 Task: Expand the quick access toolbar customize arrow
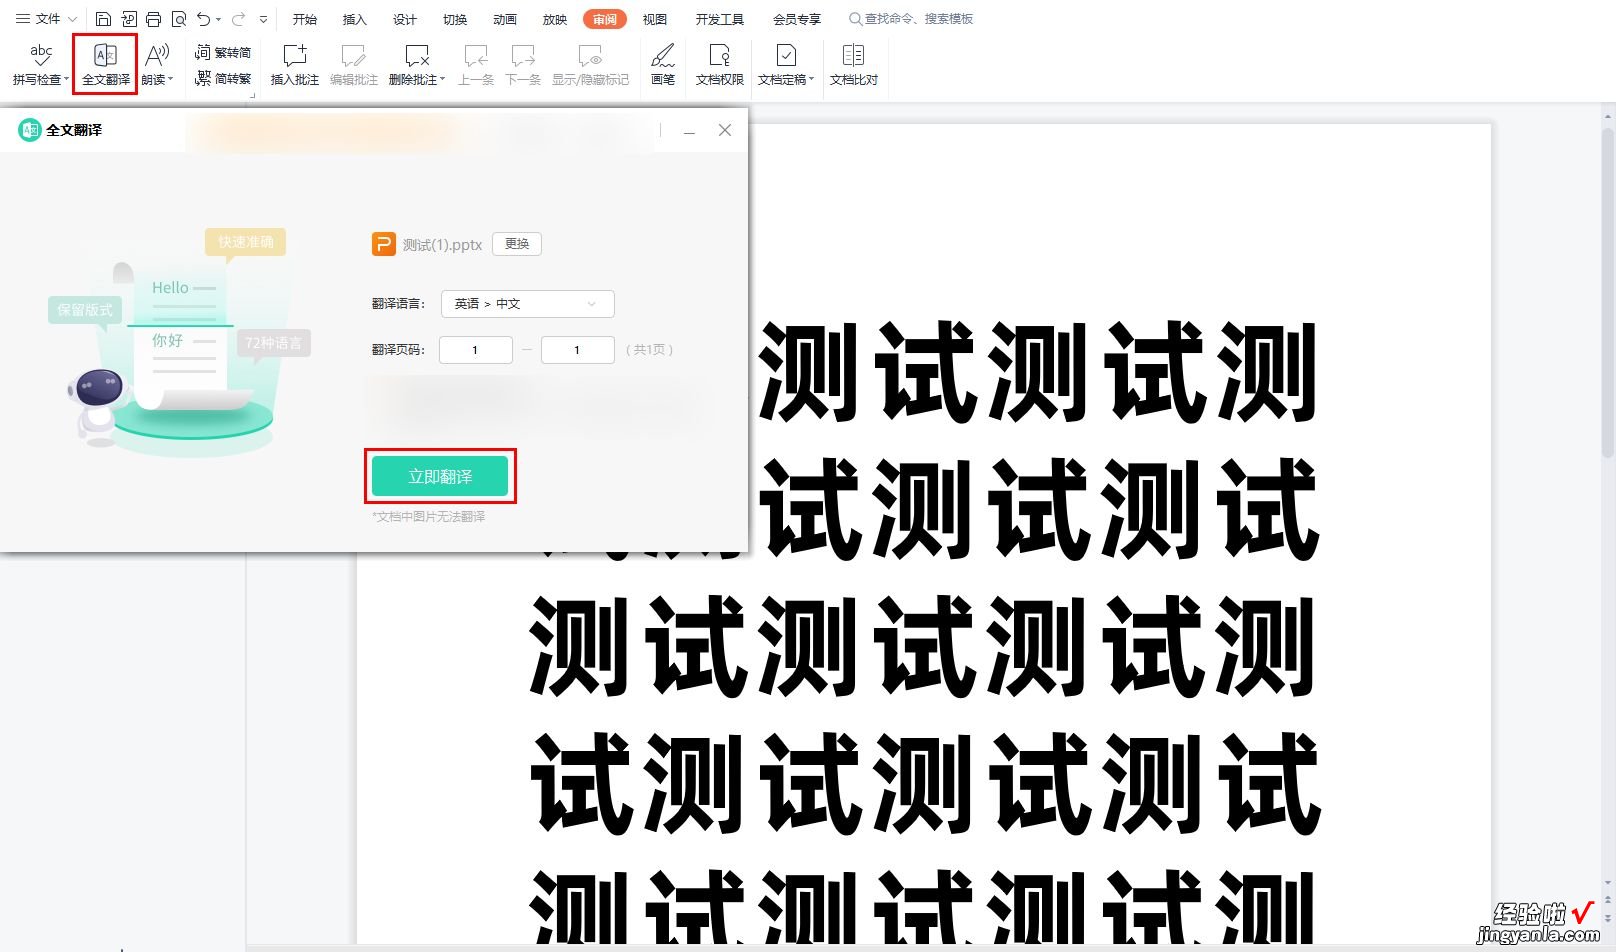263,19
